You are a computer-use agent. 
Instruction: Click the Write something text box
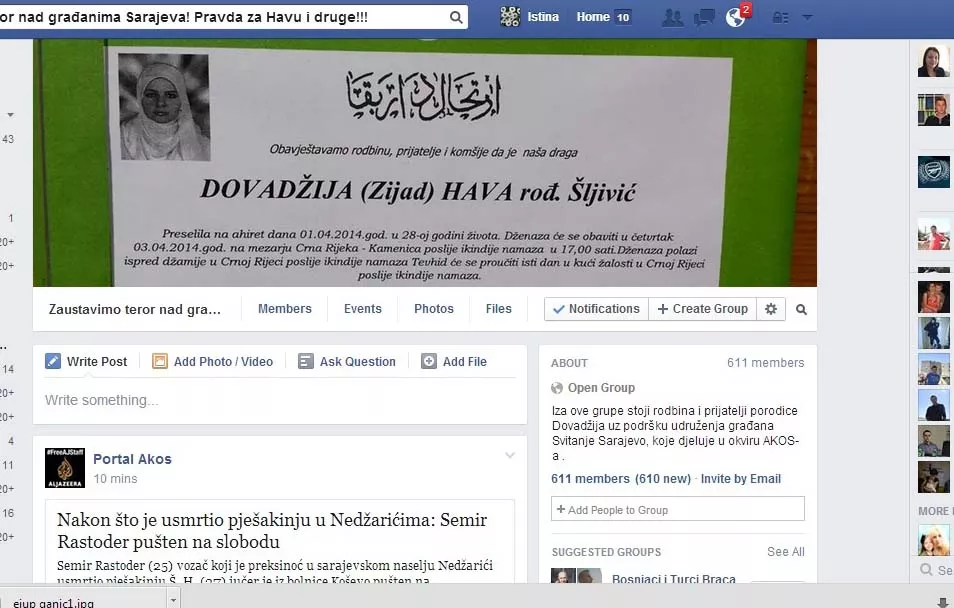click(280, 401)
